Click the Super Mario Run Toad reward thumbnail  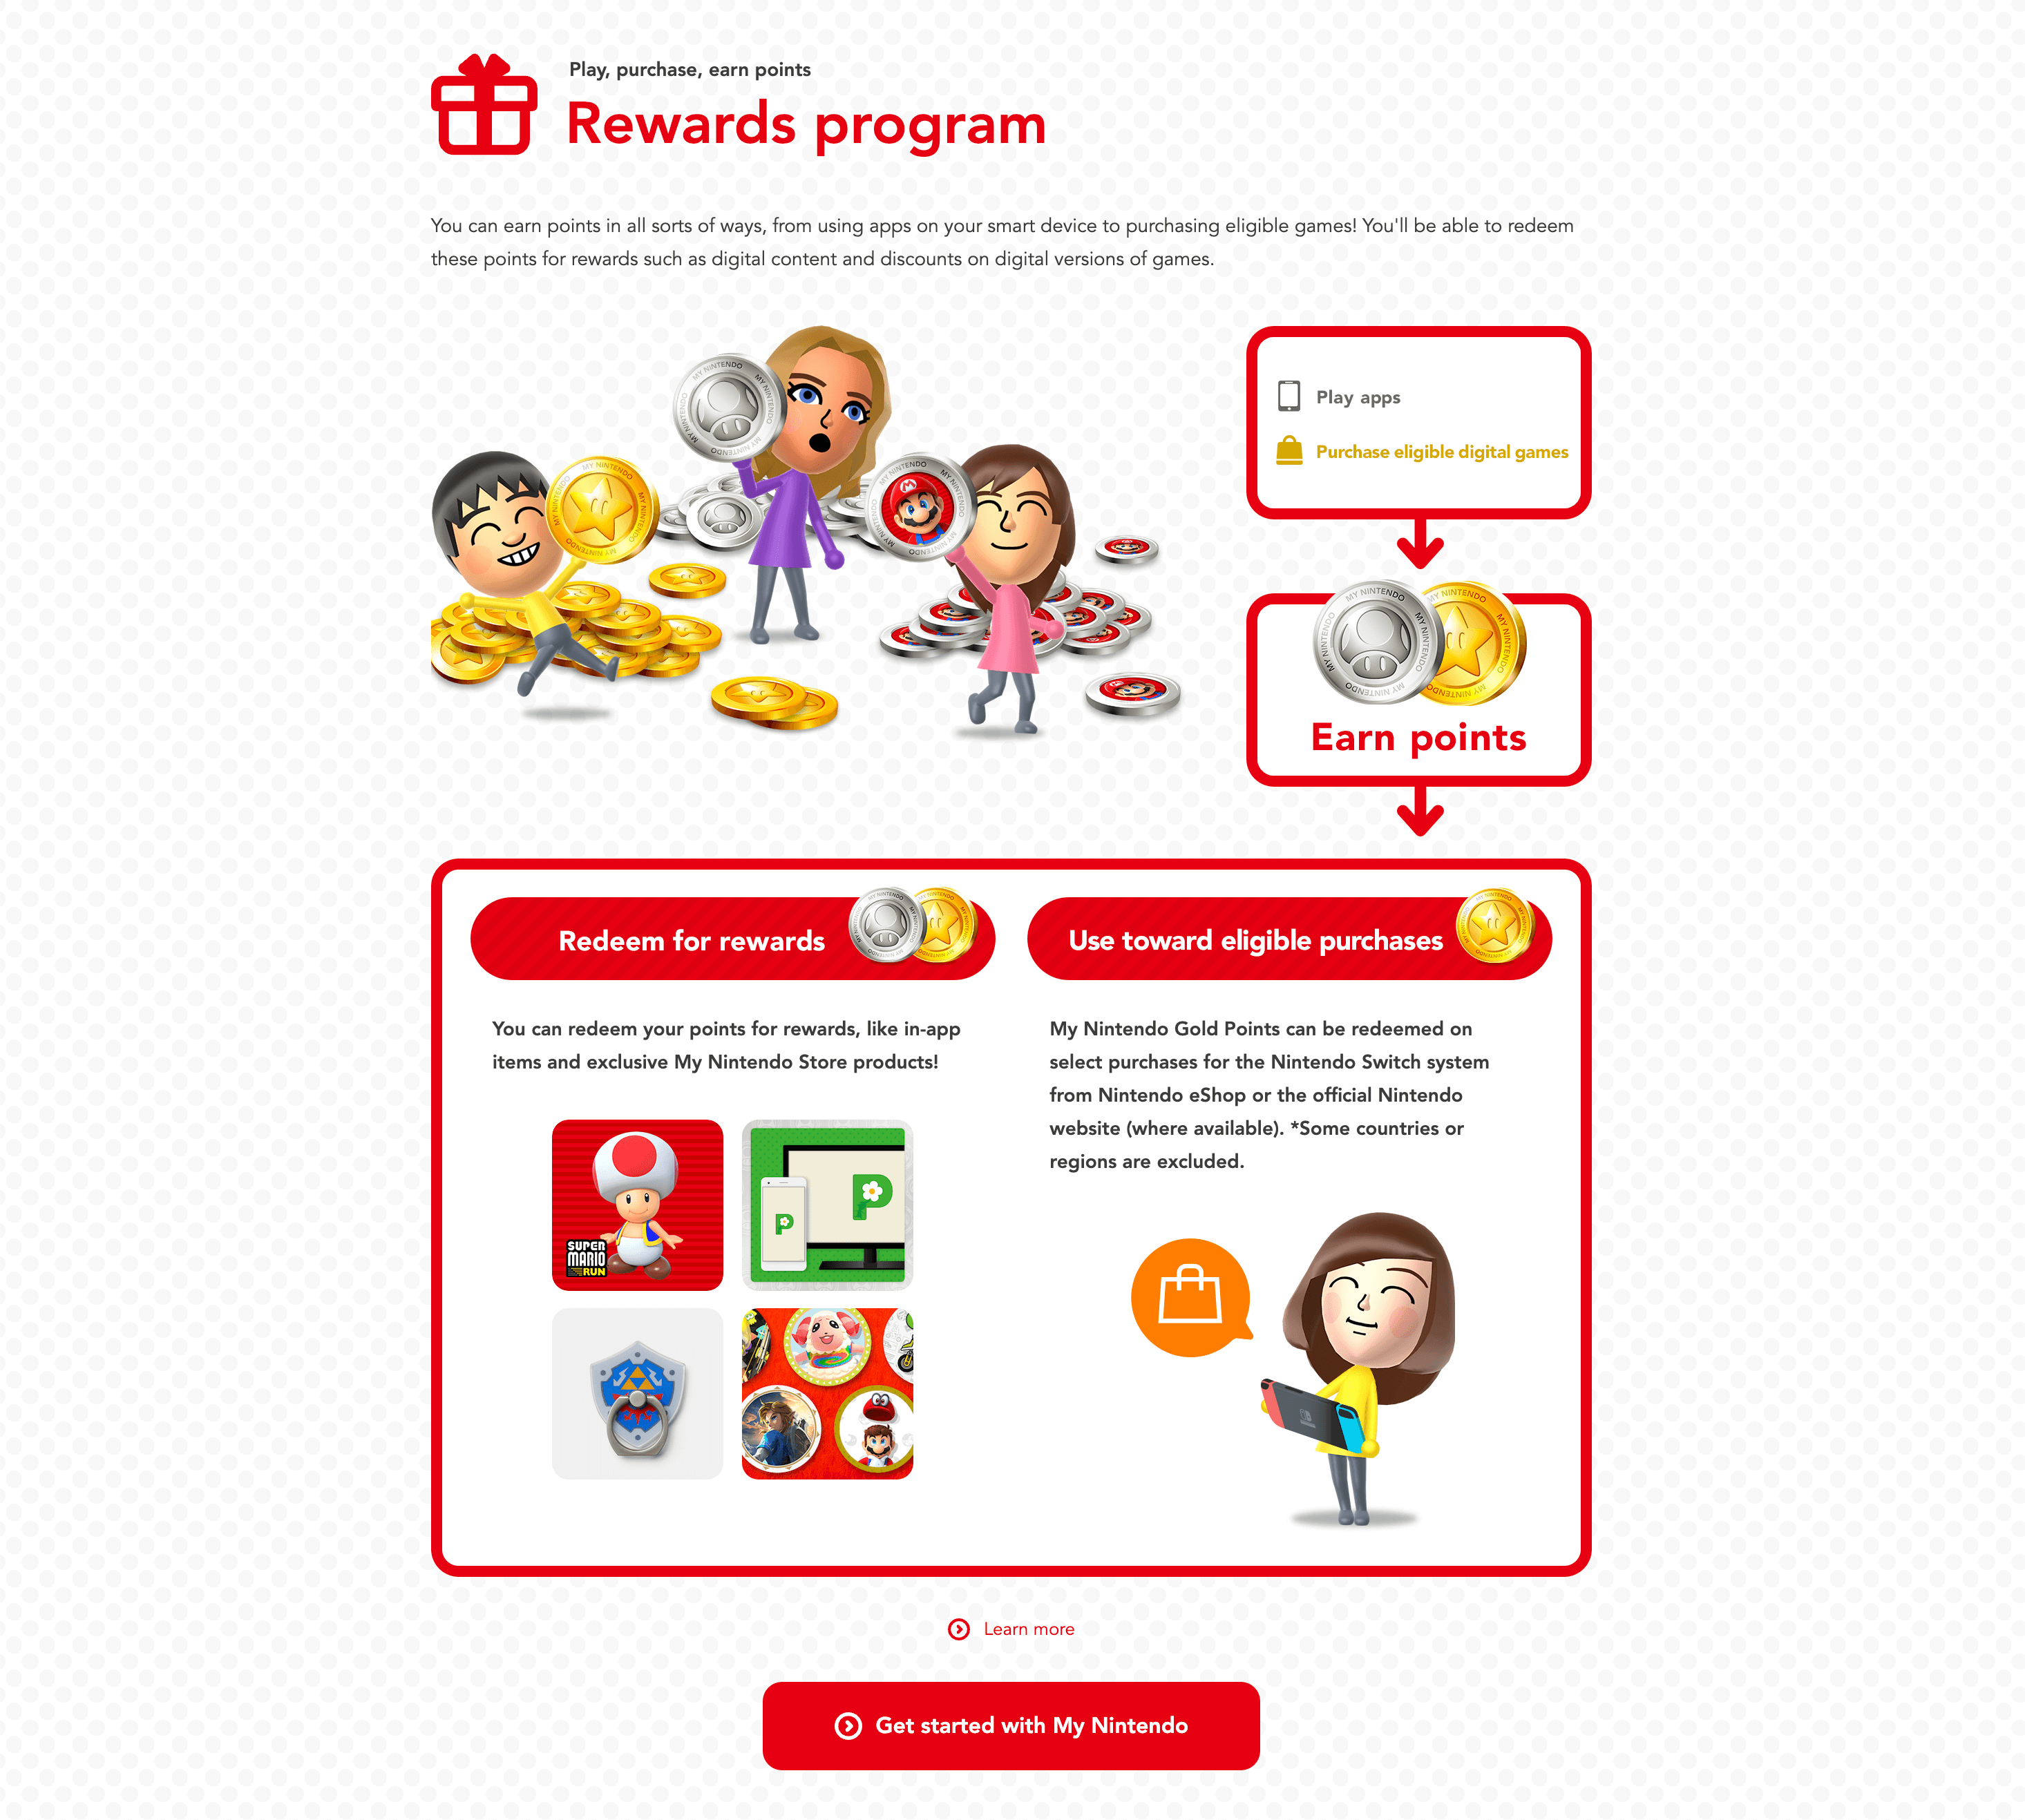click(638, 1203)
